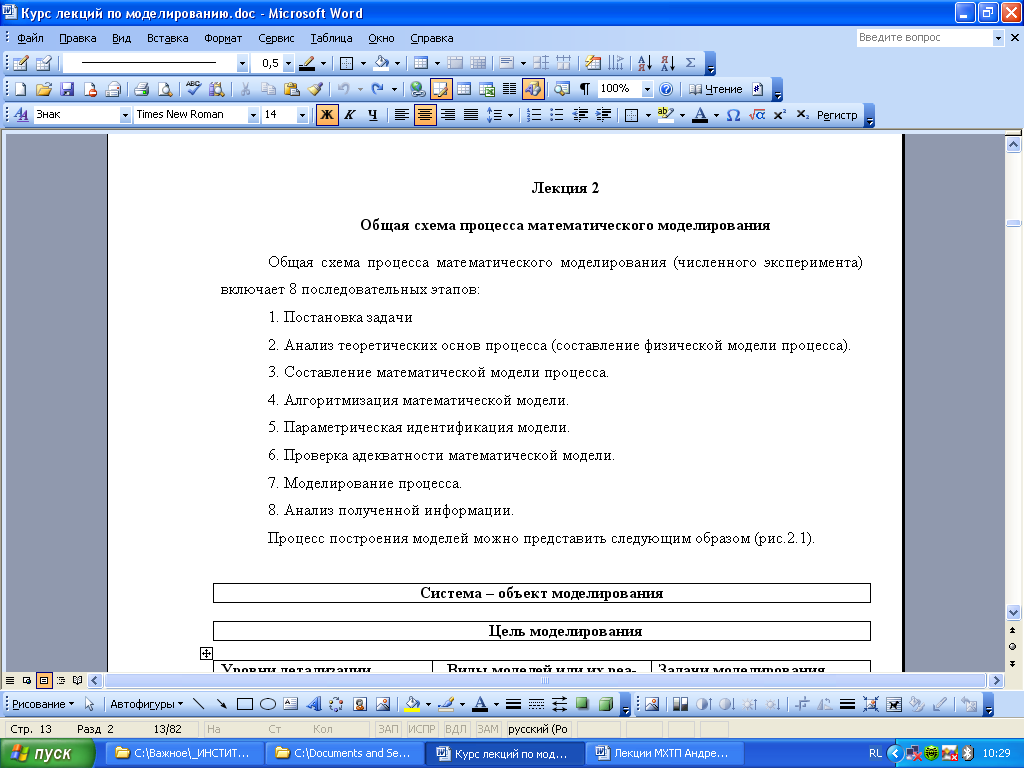Open C:\Важное\_ИНСТИТ taskbar folder

[x=185, y=753]
